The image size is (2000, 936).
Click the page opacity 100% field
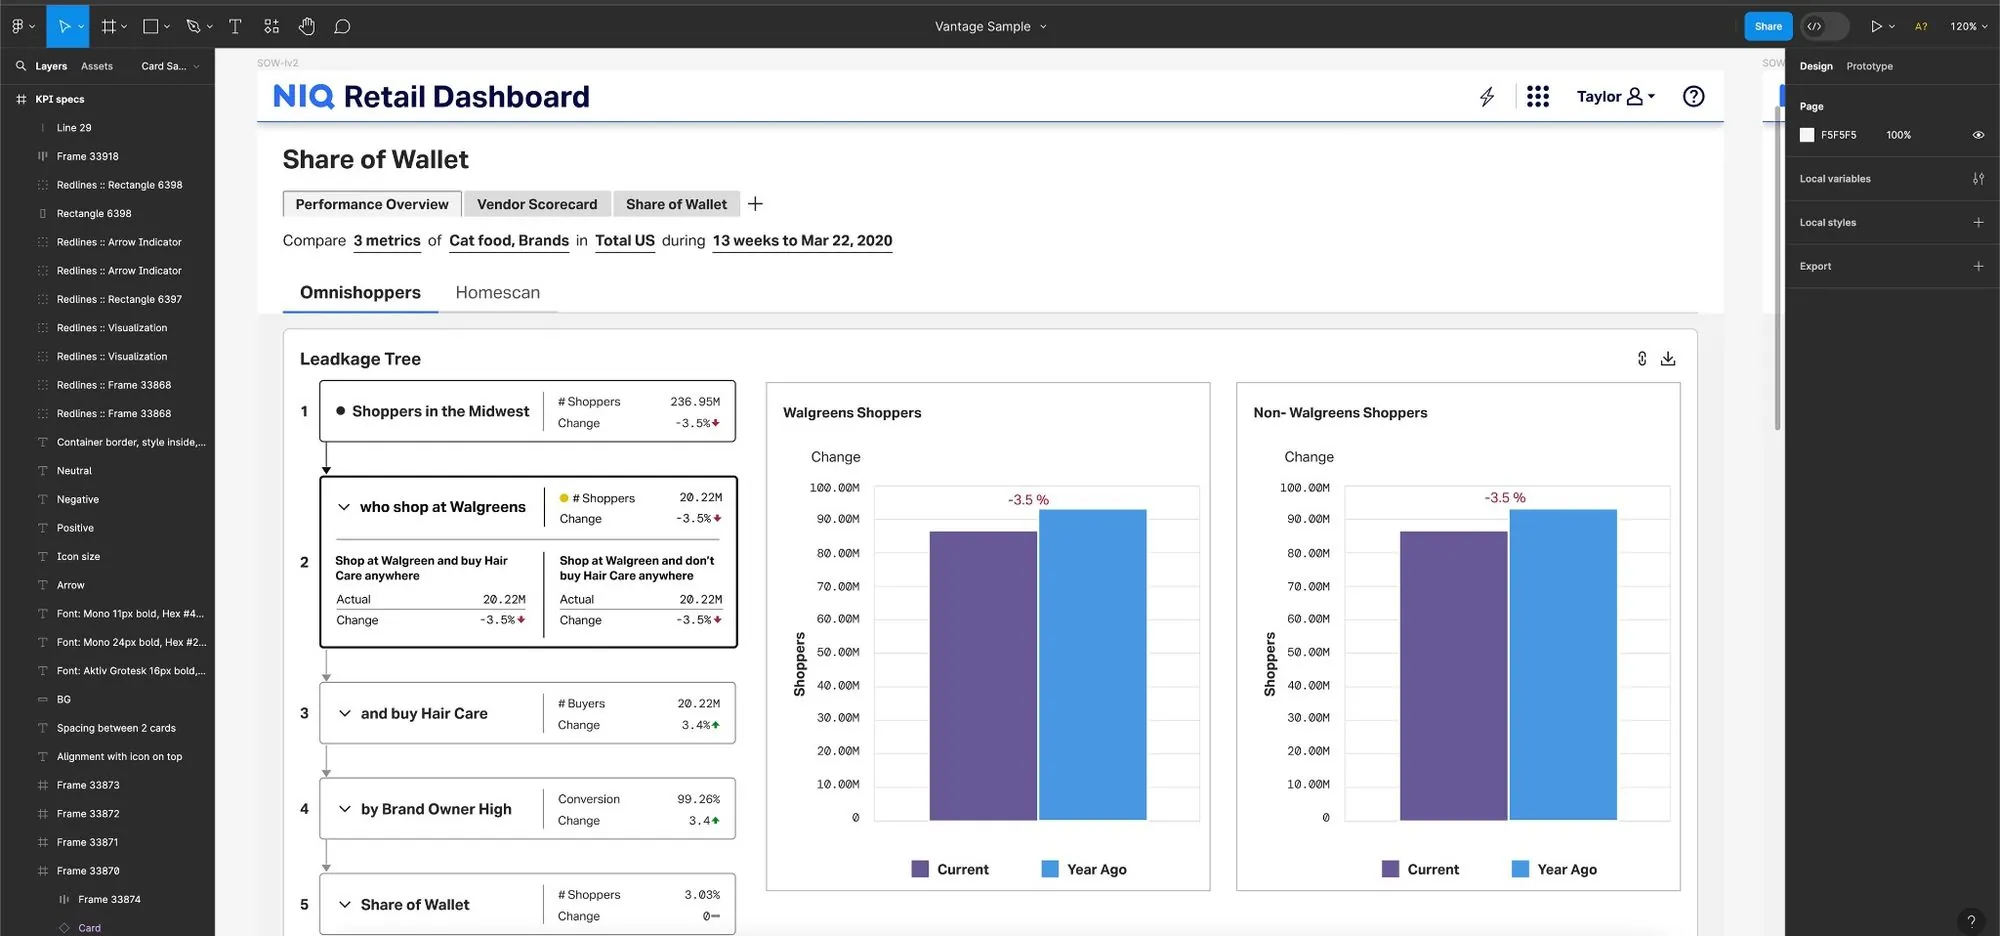pyautogui.click(x=1898, y=135)
